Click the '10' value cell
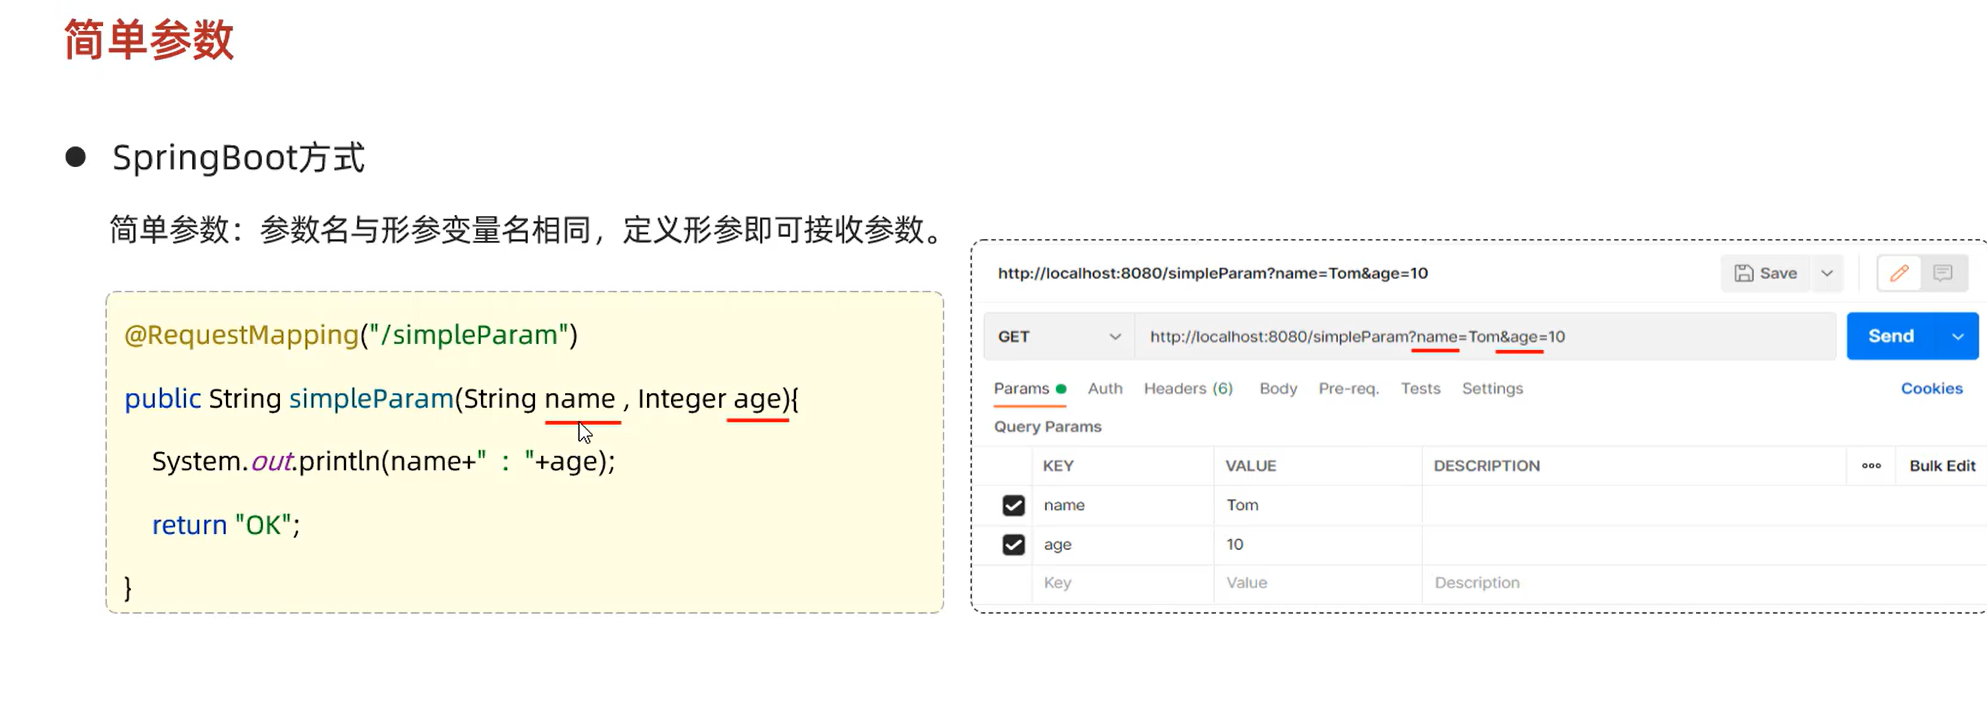1987x724 pixels. (1318, 545)
